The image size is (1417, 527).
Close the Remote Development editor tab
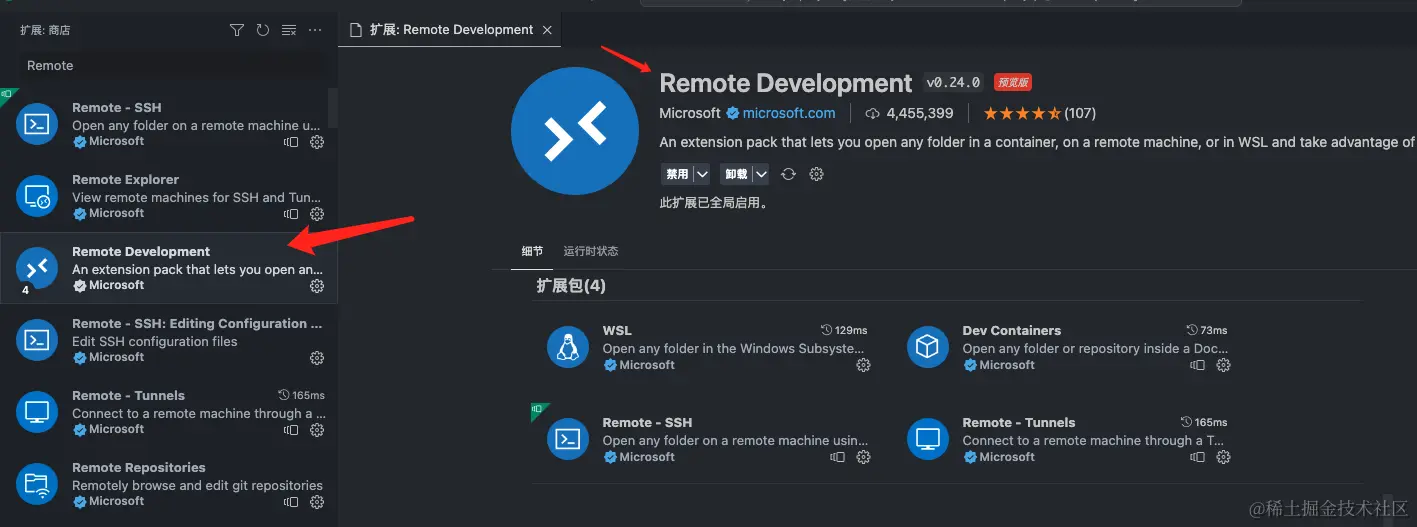(x=547, y=30)
